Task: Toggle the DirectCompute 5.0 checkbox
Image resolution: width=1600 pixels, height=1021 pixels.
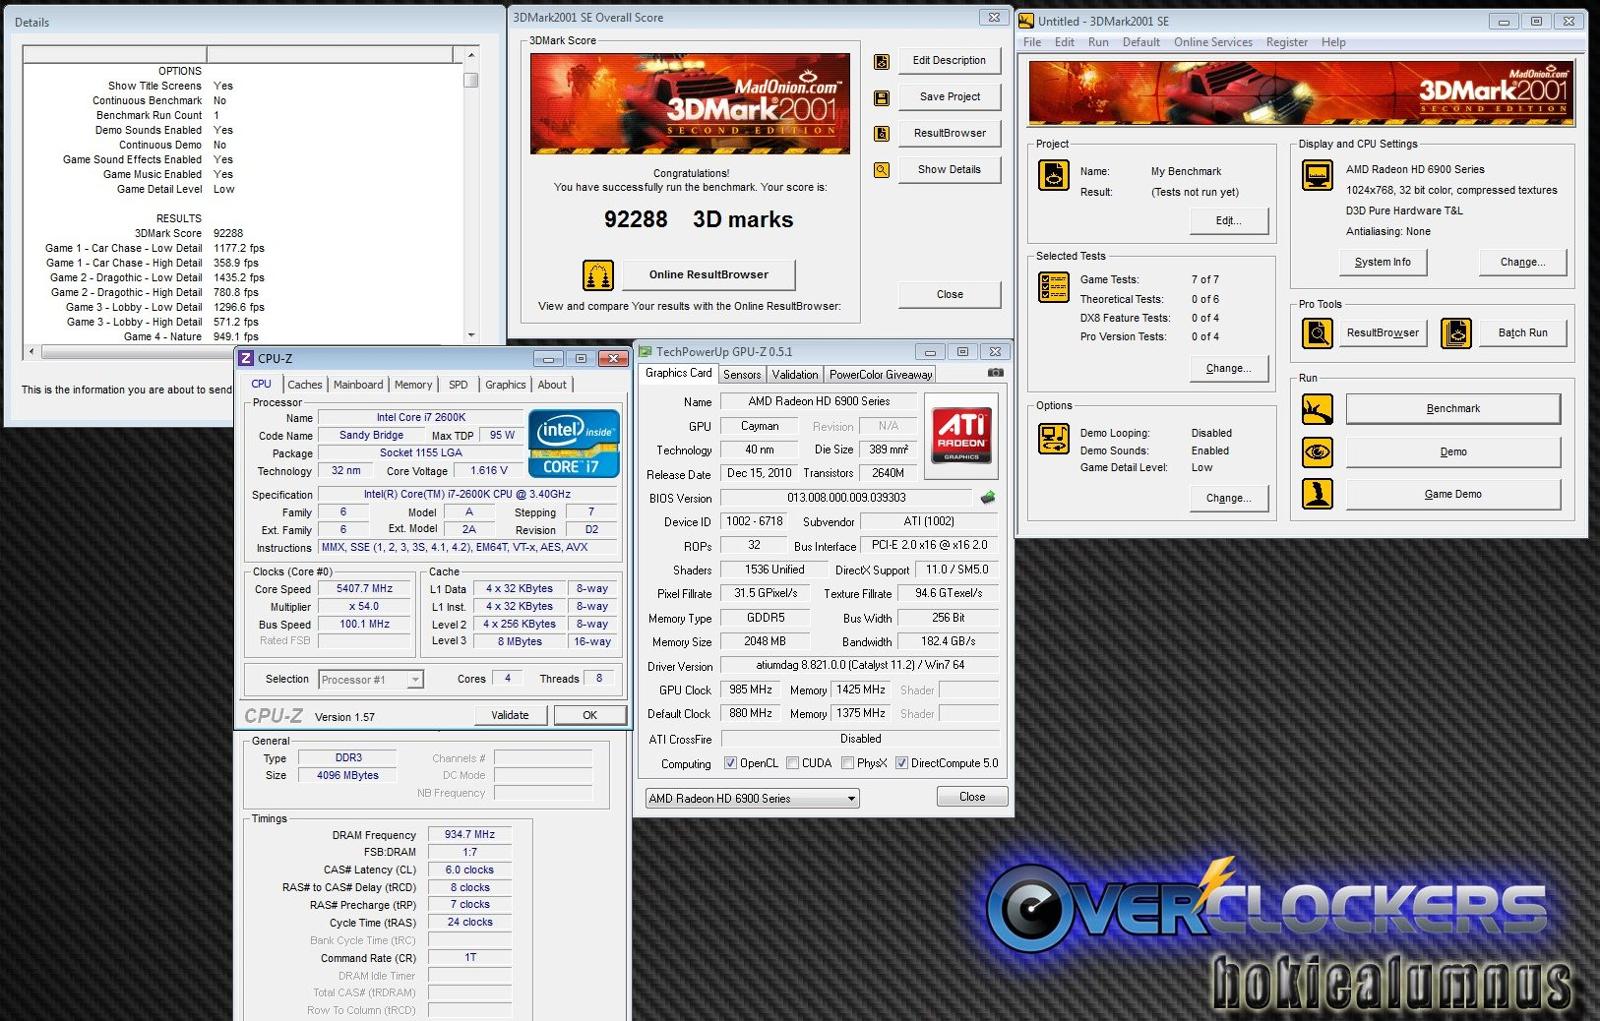Action: pos(901,763)
